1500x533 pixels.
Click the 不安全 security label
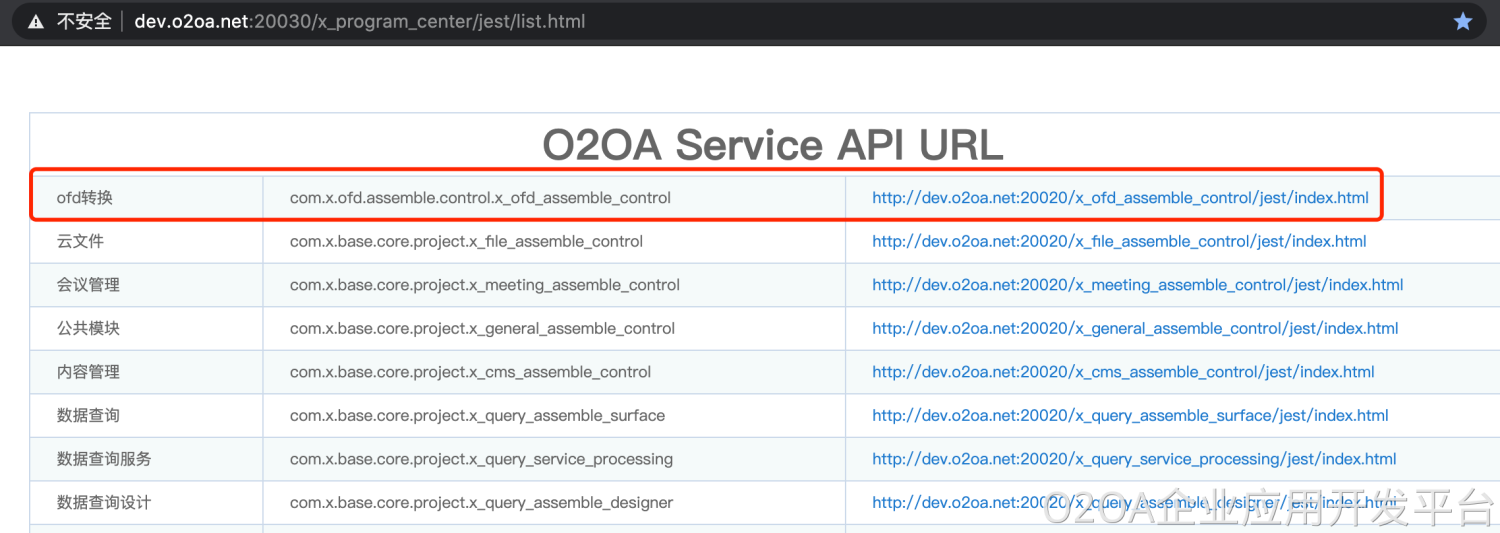84,22
